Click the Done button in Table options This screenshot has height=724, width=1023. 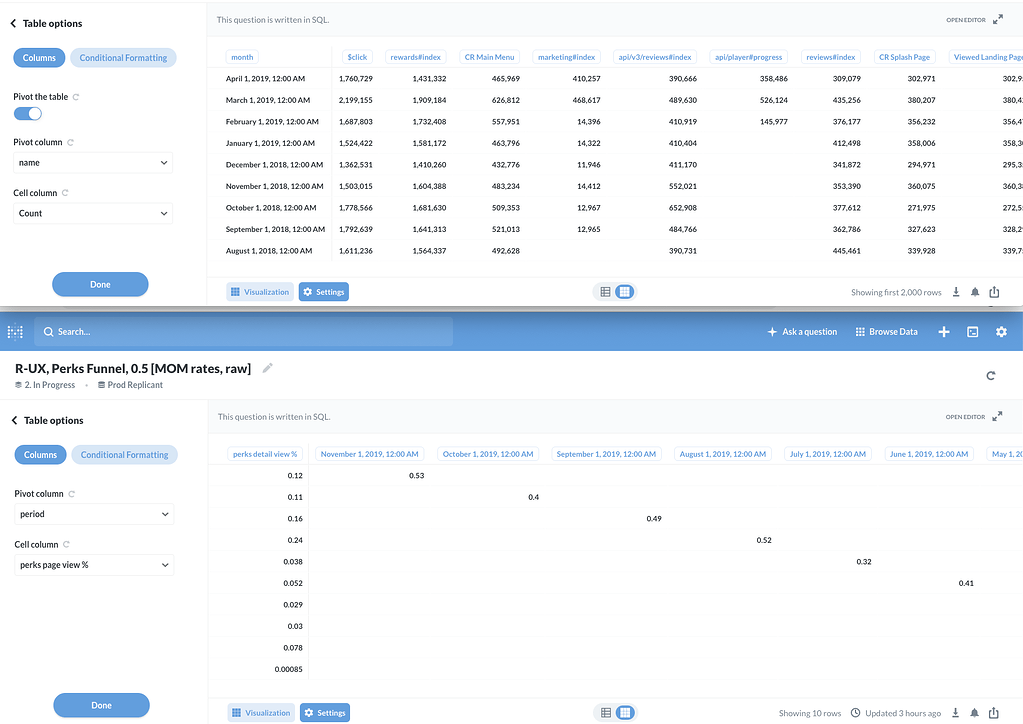101,705
